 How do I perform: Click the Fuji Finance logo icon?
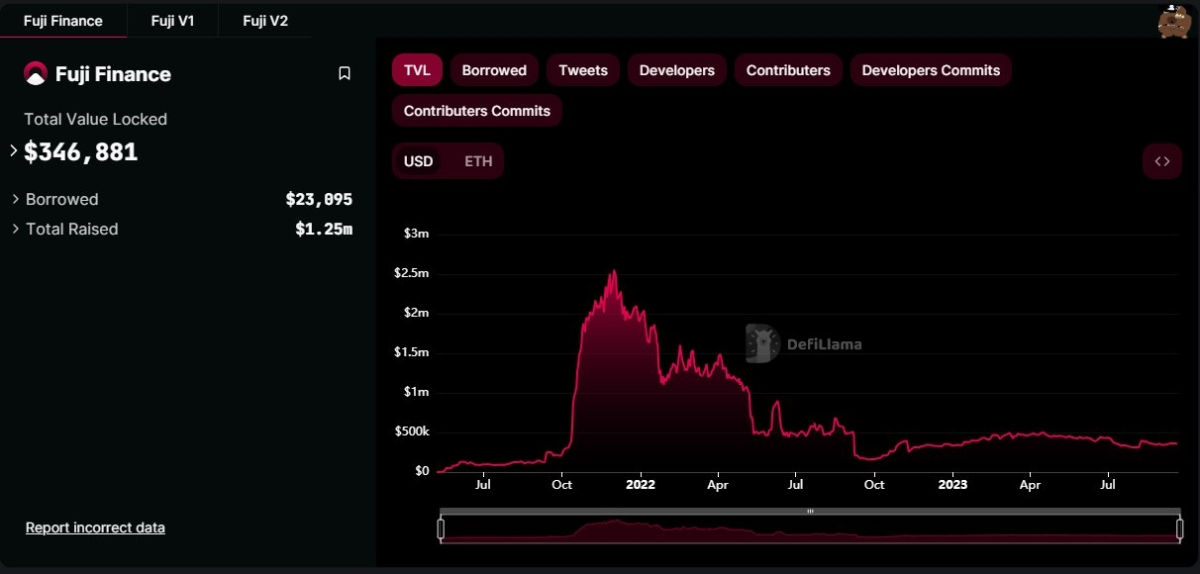[35, 73]
